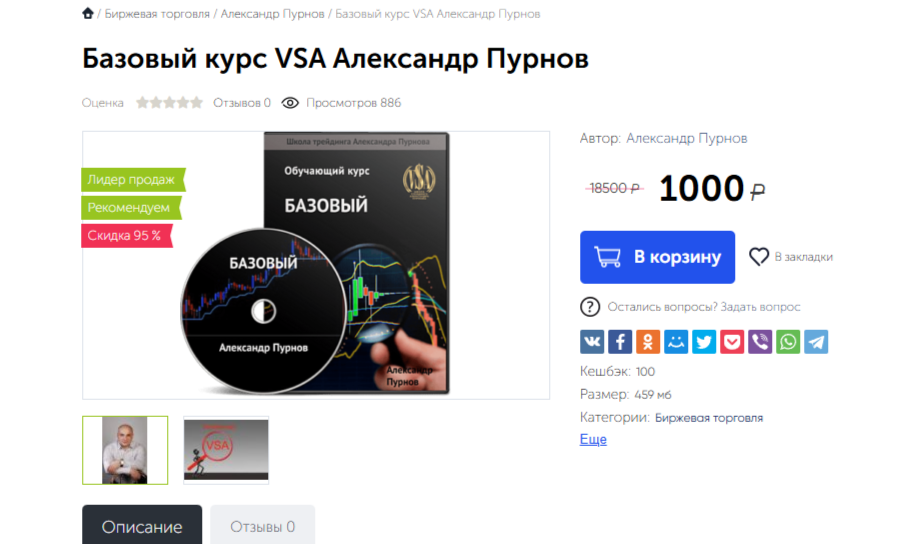Share via the WhatsApp icon
This screenshot has height=544, width=919.
[788, 342]
